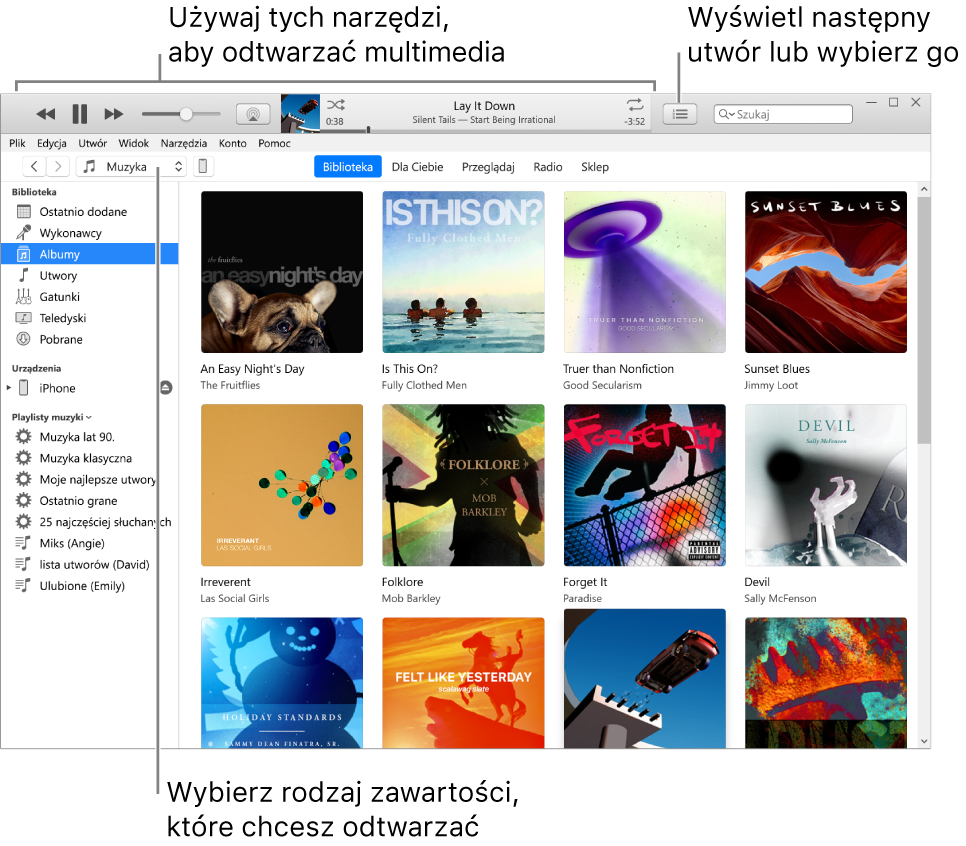Open 25 najczęściej słuchanych playlist
Screen dimensions: 966x846
point(89,522)
